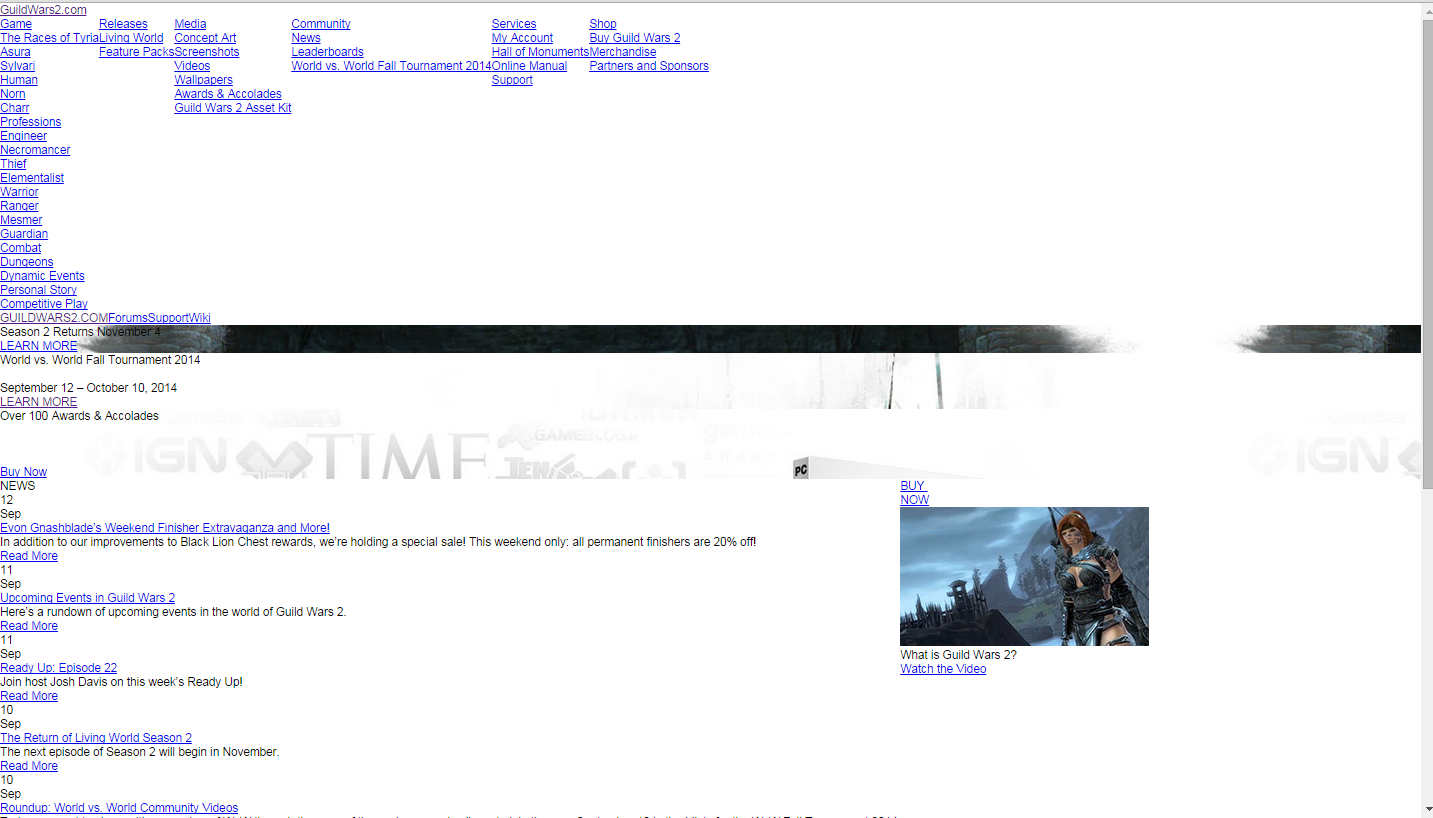1433x818 pixels.
Task: Open Feature Packs link
Action: 136,52
